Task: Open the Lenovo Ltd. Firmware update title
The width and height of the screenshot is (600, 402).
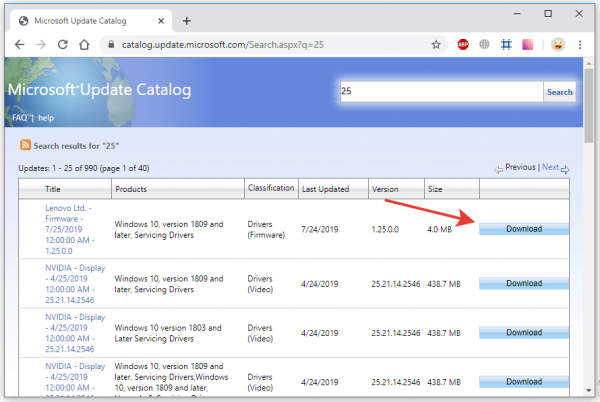Action: (x=70, y=229)
